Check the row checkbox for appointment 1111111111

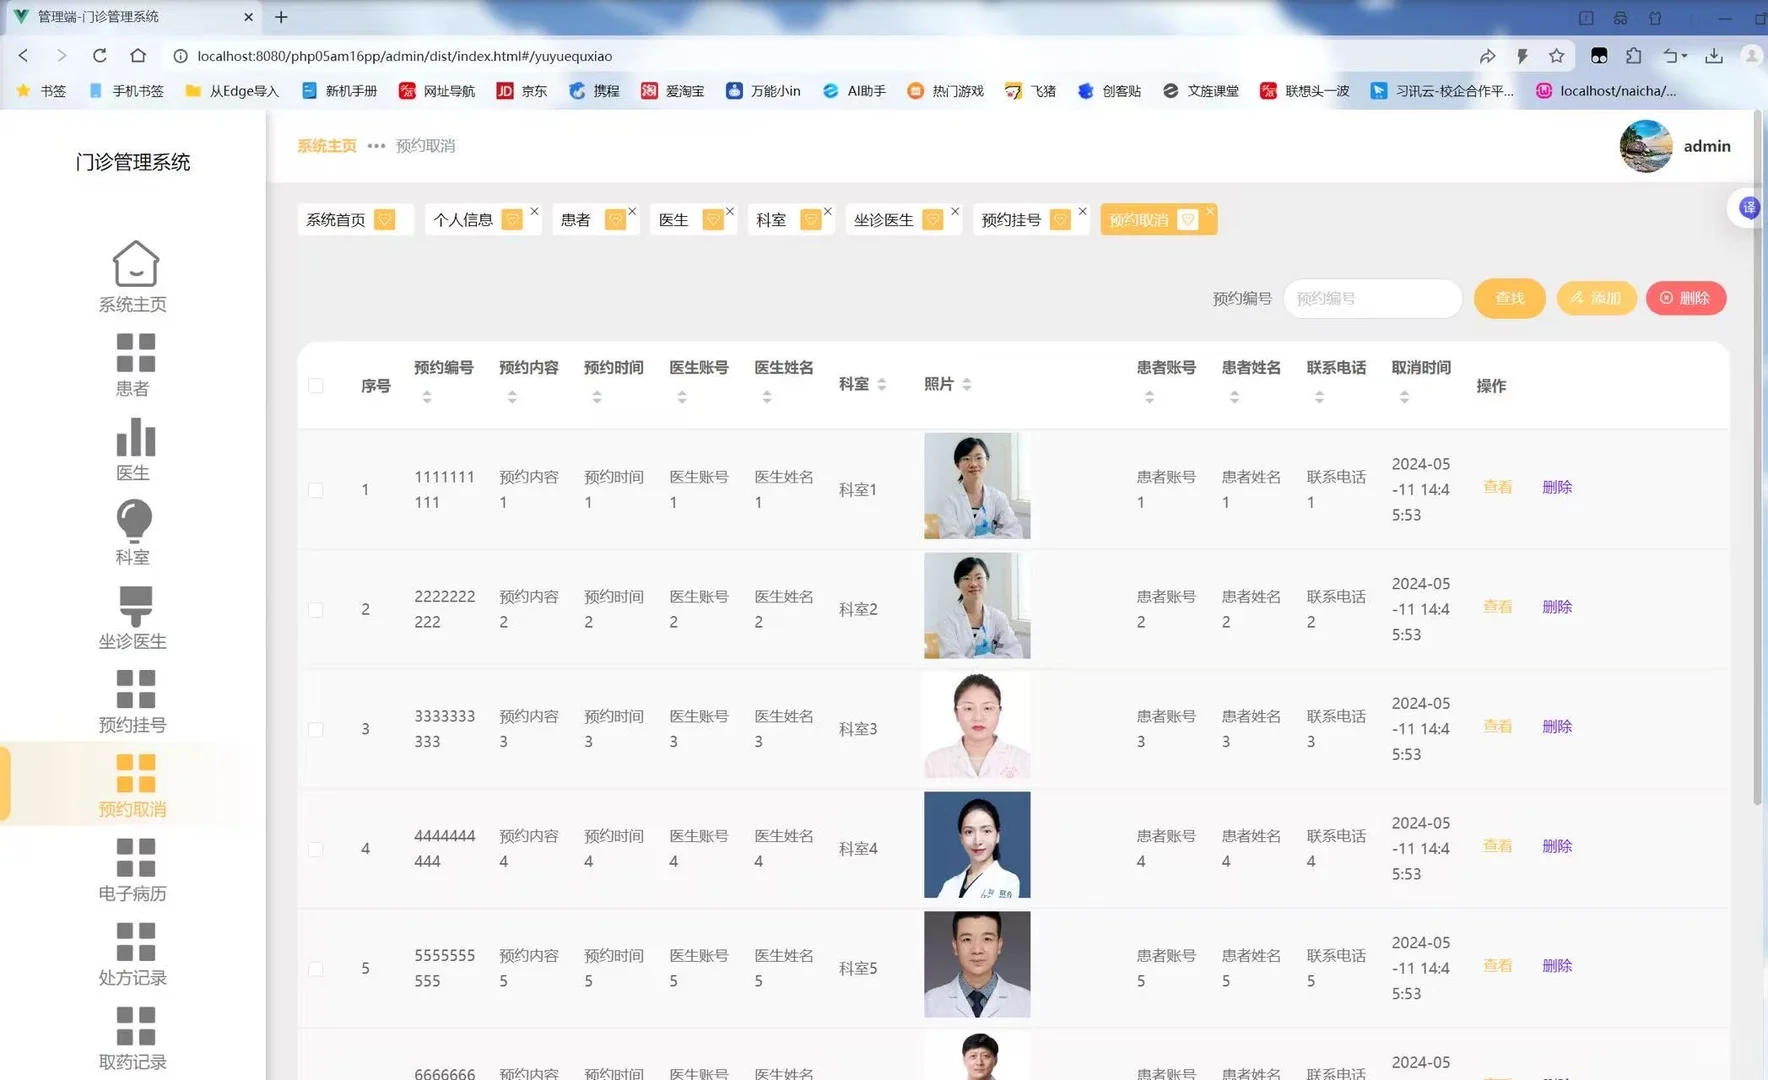[316, 490]
